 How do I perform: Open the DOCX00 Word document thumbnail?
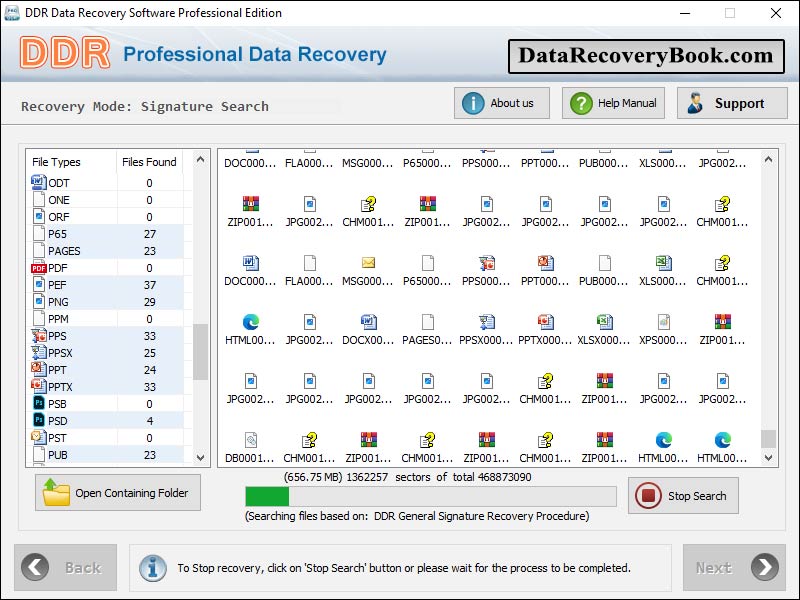click(369, 322)
